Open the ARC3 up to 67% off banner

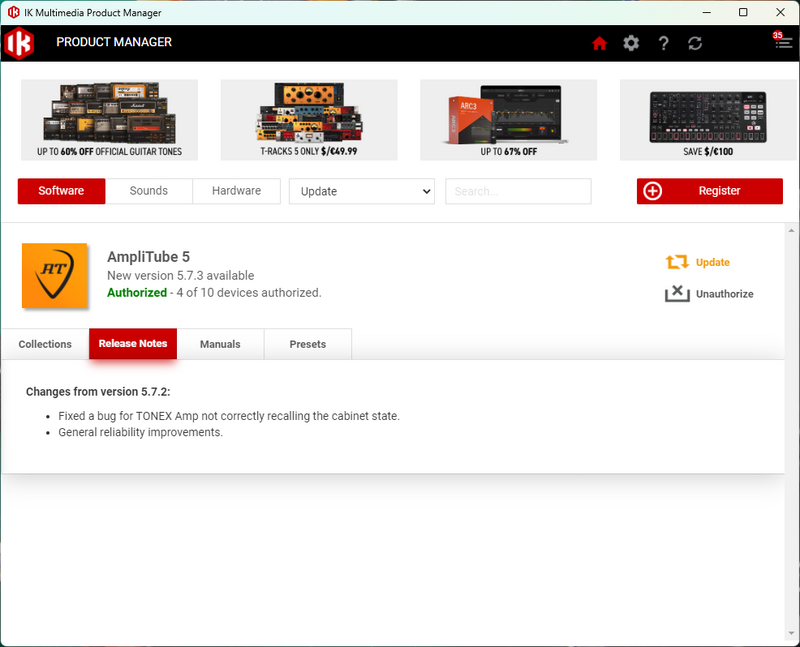click(508, 120)
